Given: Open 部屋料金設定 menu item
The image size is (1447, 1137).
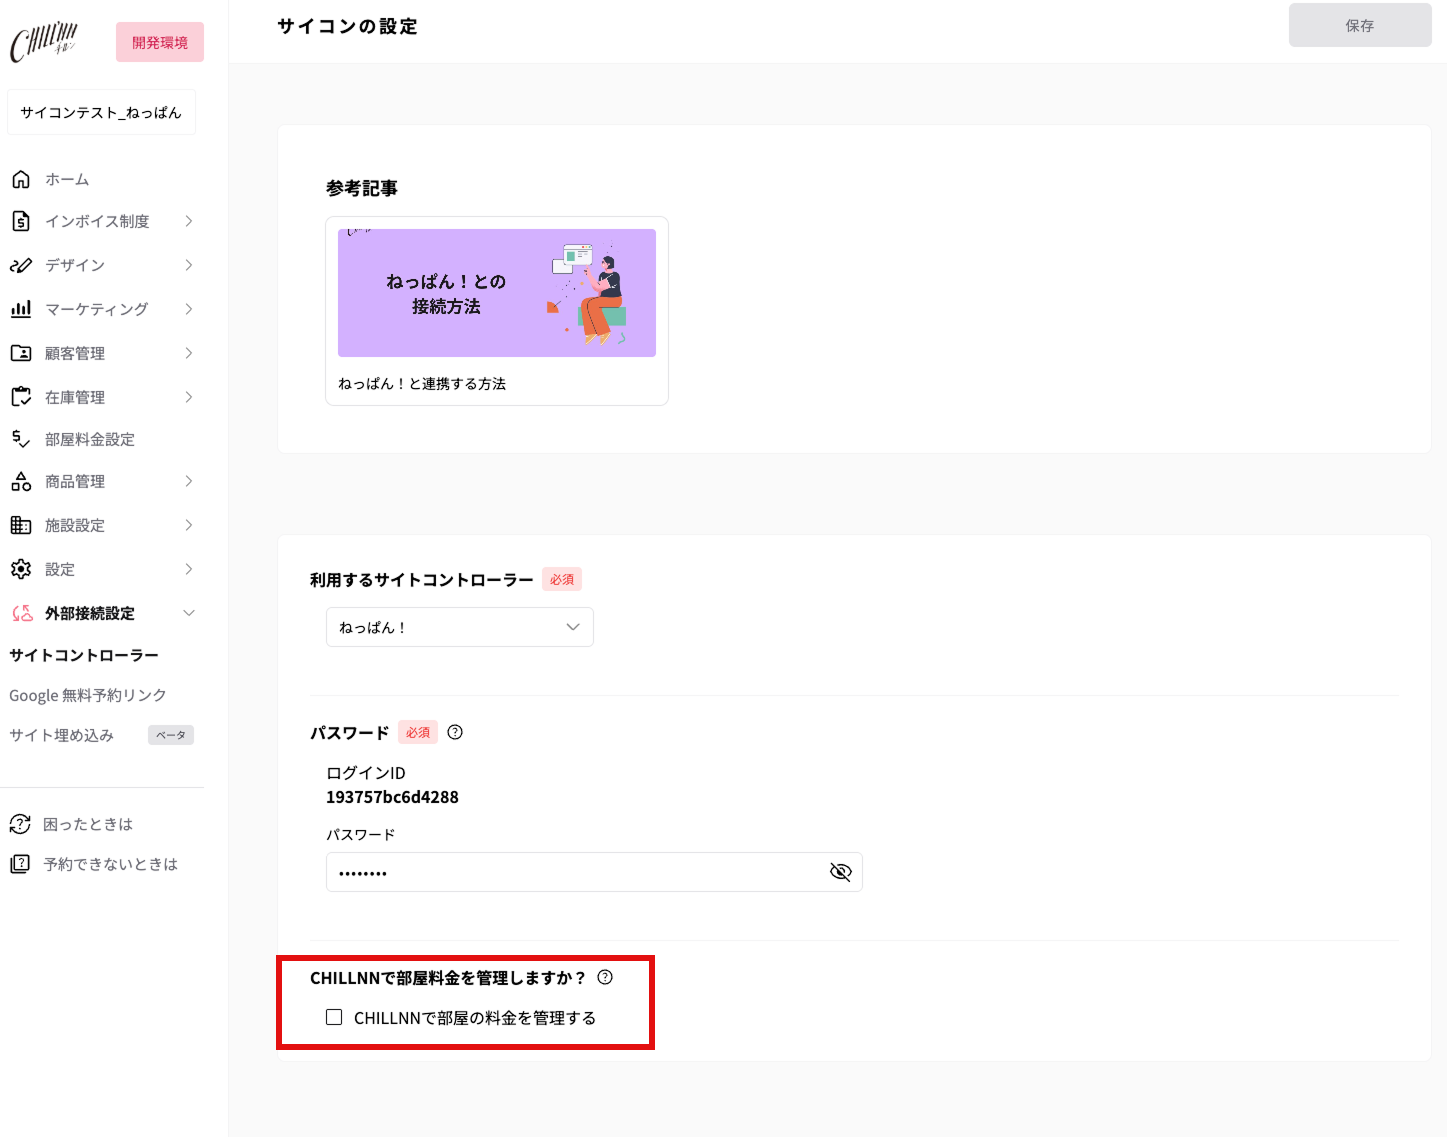Looking at the screenshot, I should pos(90,439).
